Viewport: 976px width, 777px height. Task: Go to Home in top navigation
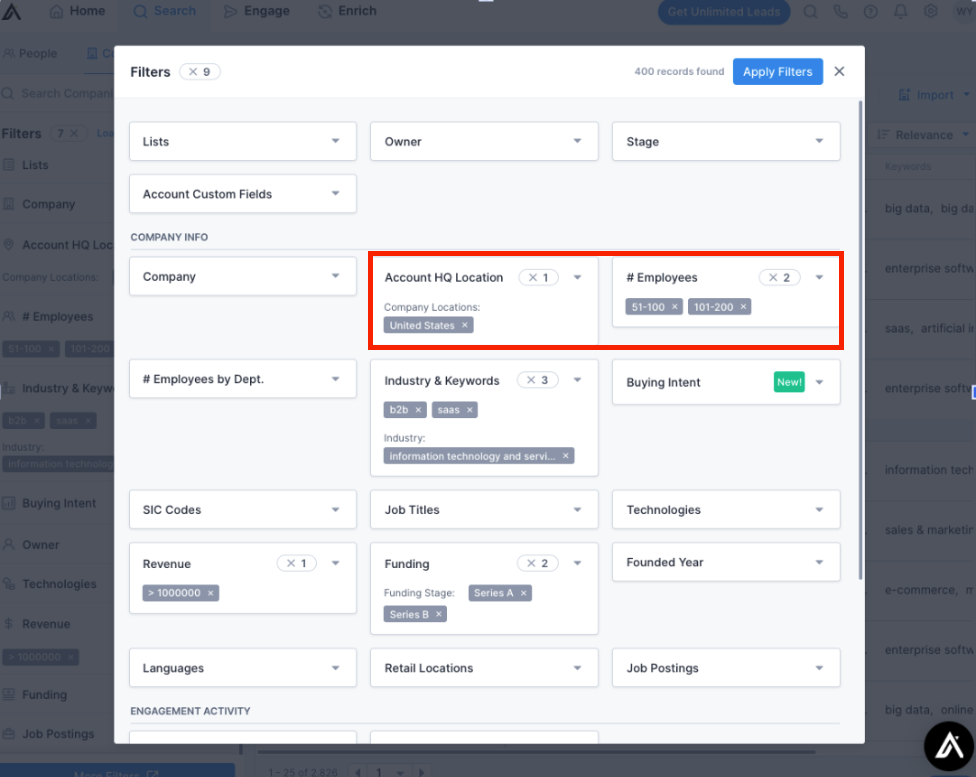78,11
